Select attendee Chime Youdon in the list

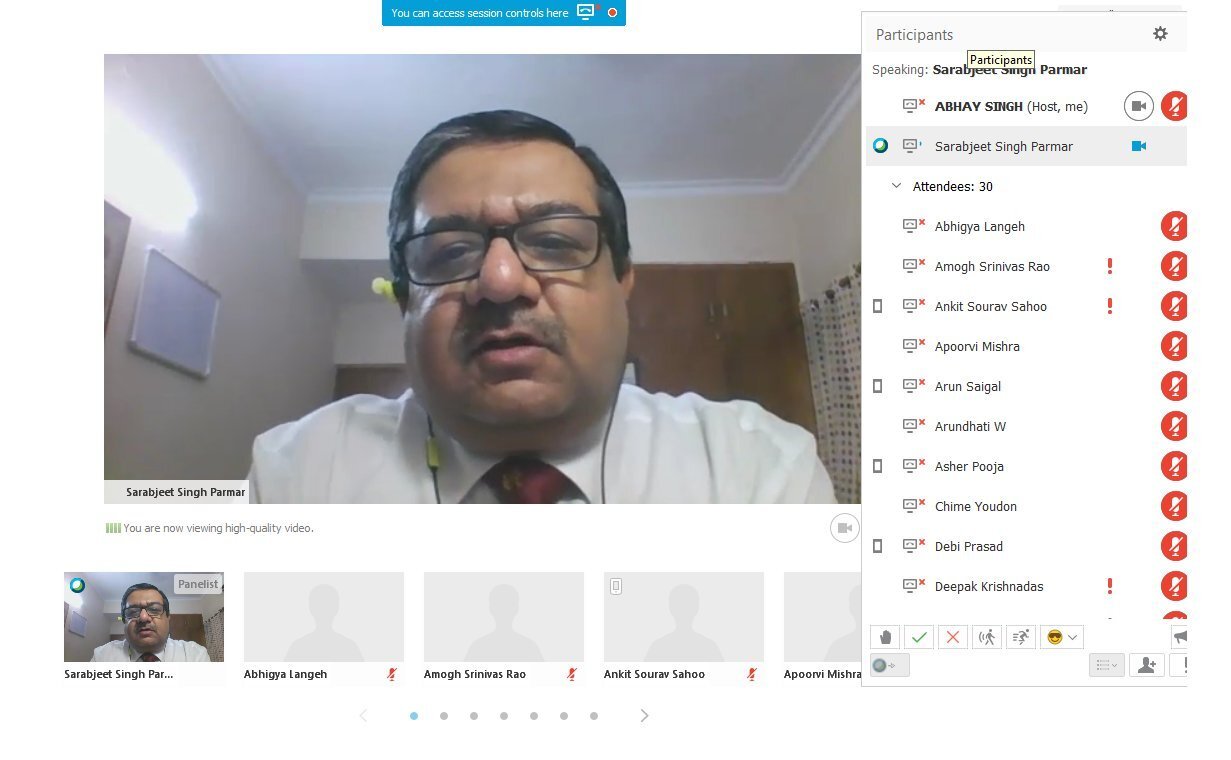click(x=975, y=506)
